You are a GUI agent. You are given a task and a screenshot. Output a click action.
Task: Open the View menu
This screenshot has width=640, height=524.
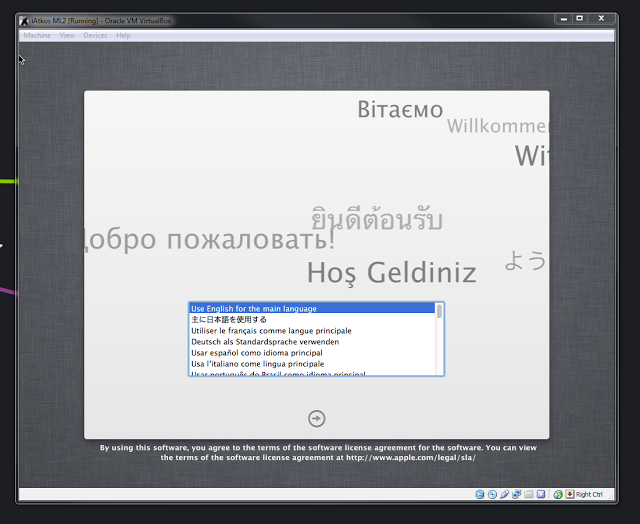(x=67, y=36)
